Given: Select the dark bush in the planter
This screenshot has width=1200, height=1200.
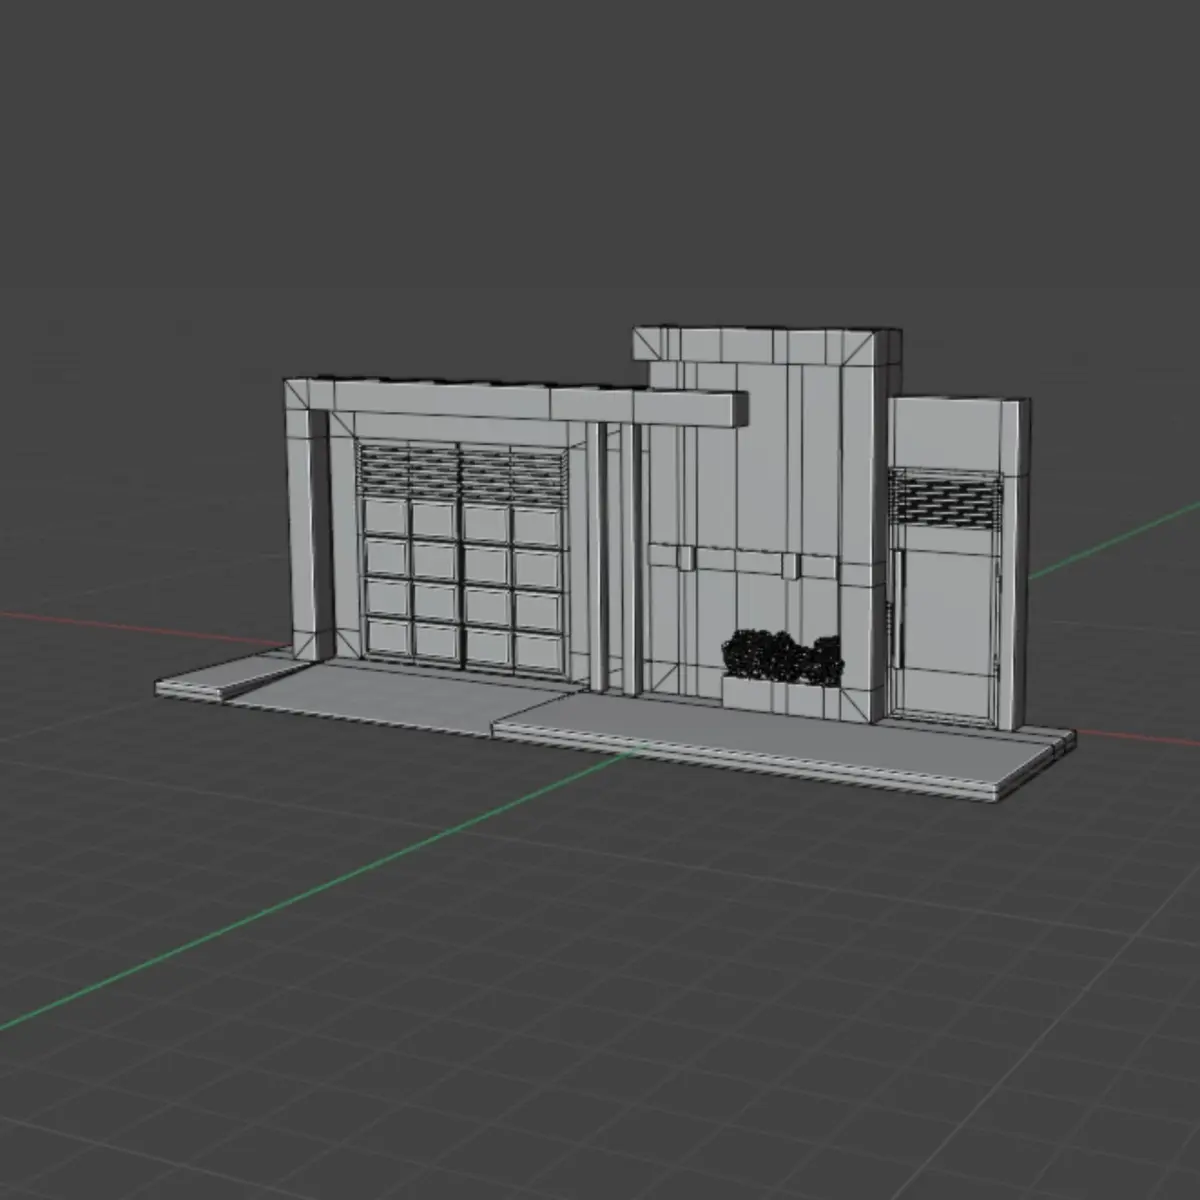Looking at the screenshot, I should coord(783,657).
